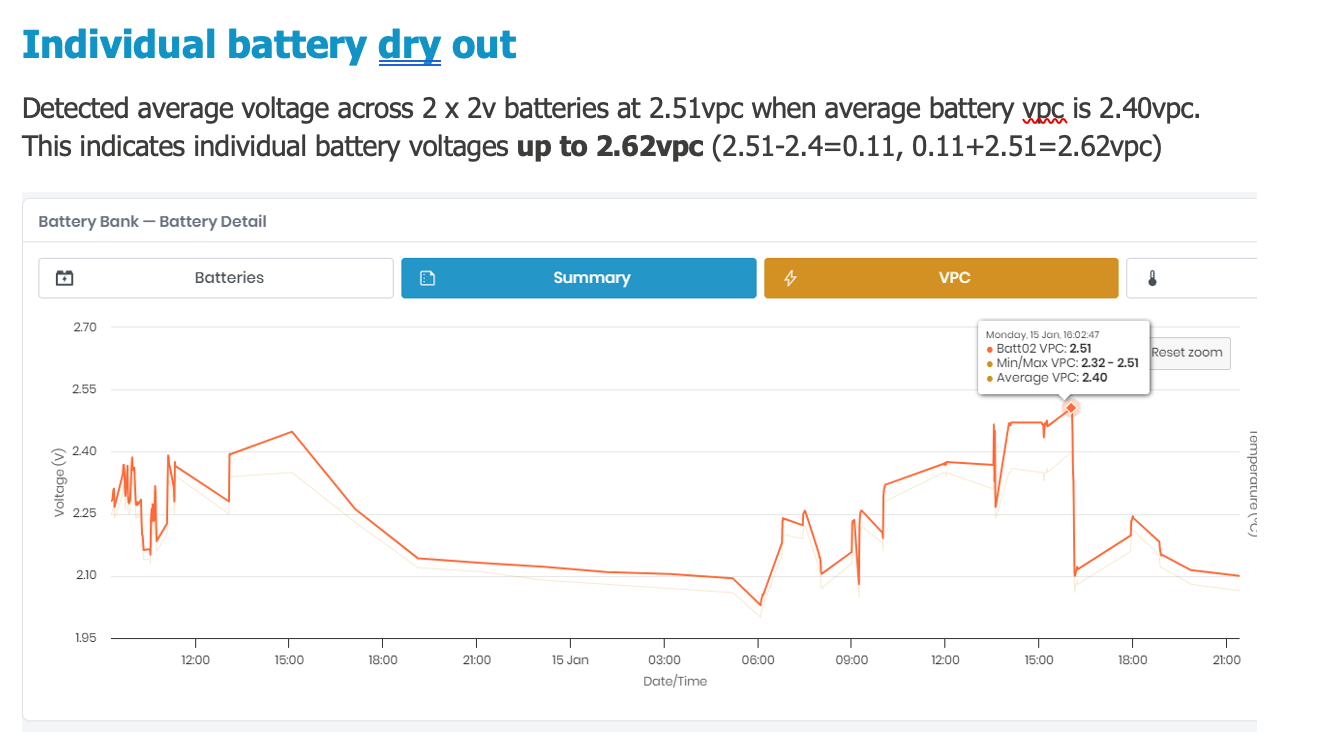Click the Batt02 VPC red legend dot

pyautogui.click(x=990, y=349)
